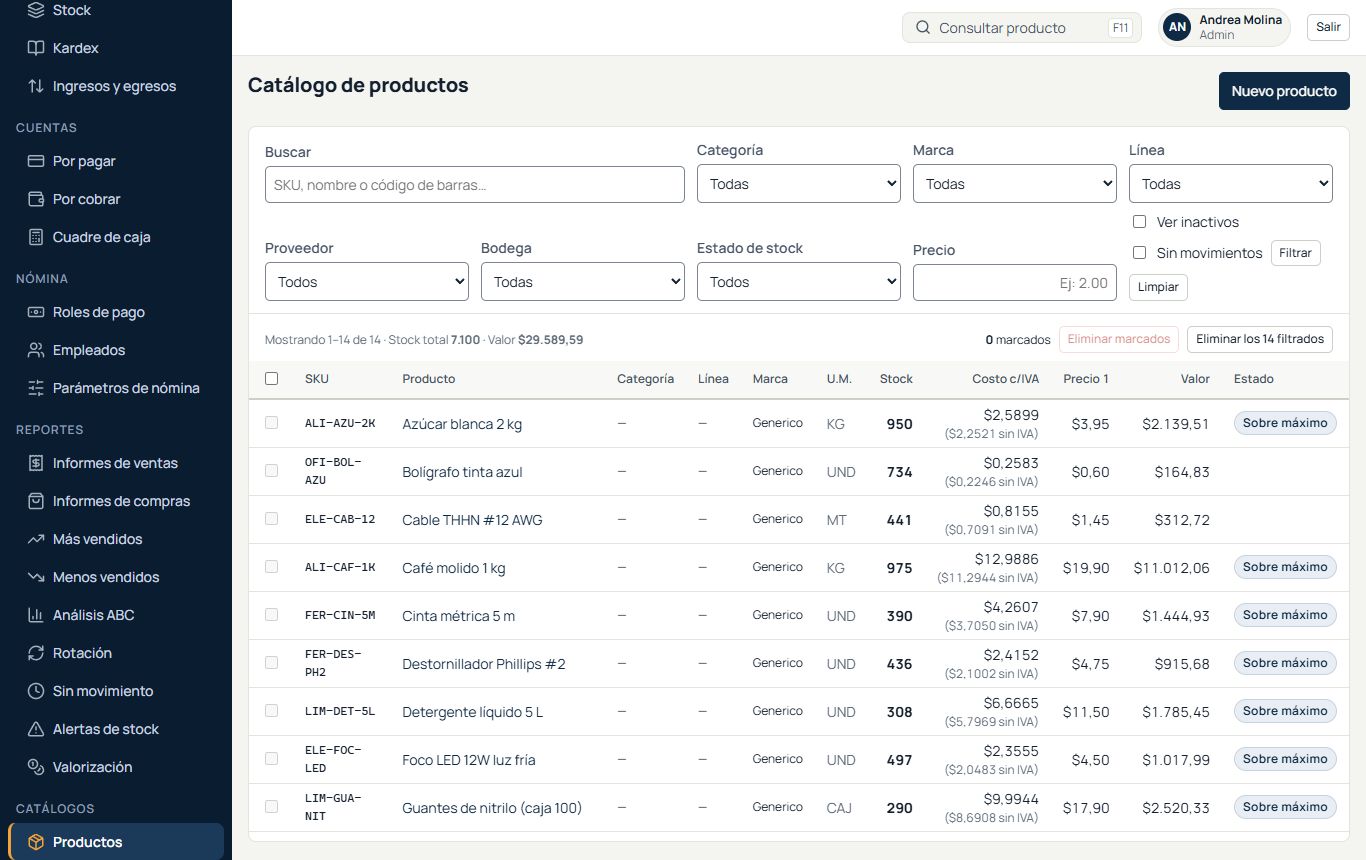This screenshot has height=860, width=1366.
Task: Click the Ingresos y egresos arrows icon
Action: click(x=36, y=86)
